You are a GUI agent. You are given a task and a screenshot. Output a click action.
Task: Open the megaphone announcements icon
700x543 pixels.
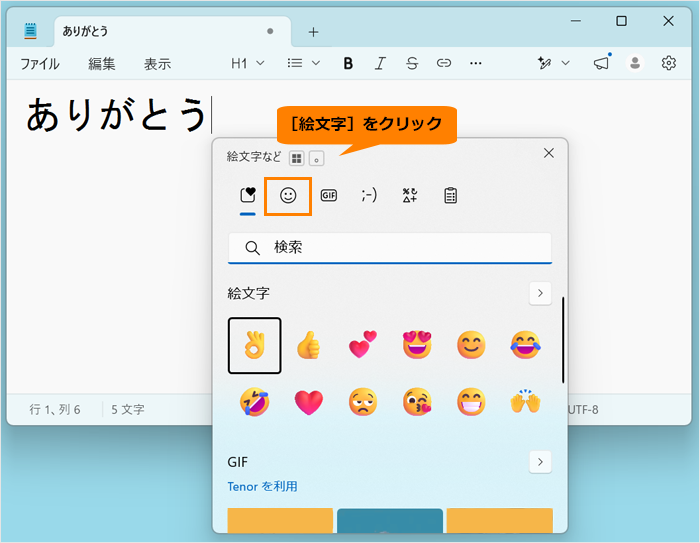pyautogui.click(x=602, y=63)
